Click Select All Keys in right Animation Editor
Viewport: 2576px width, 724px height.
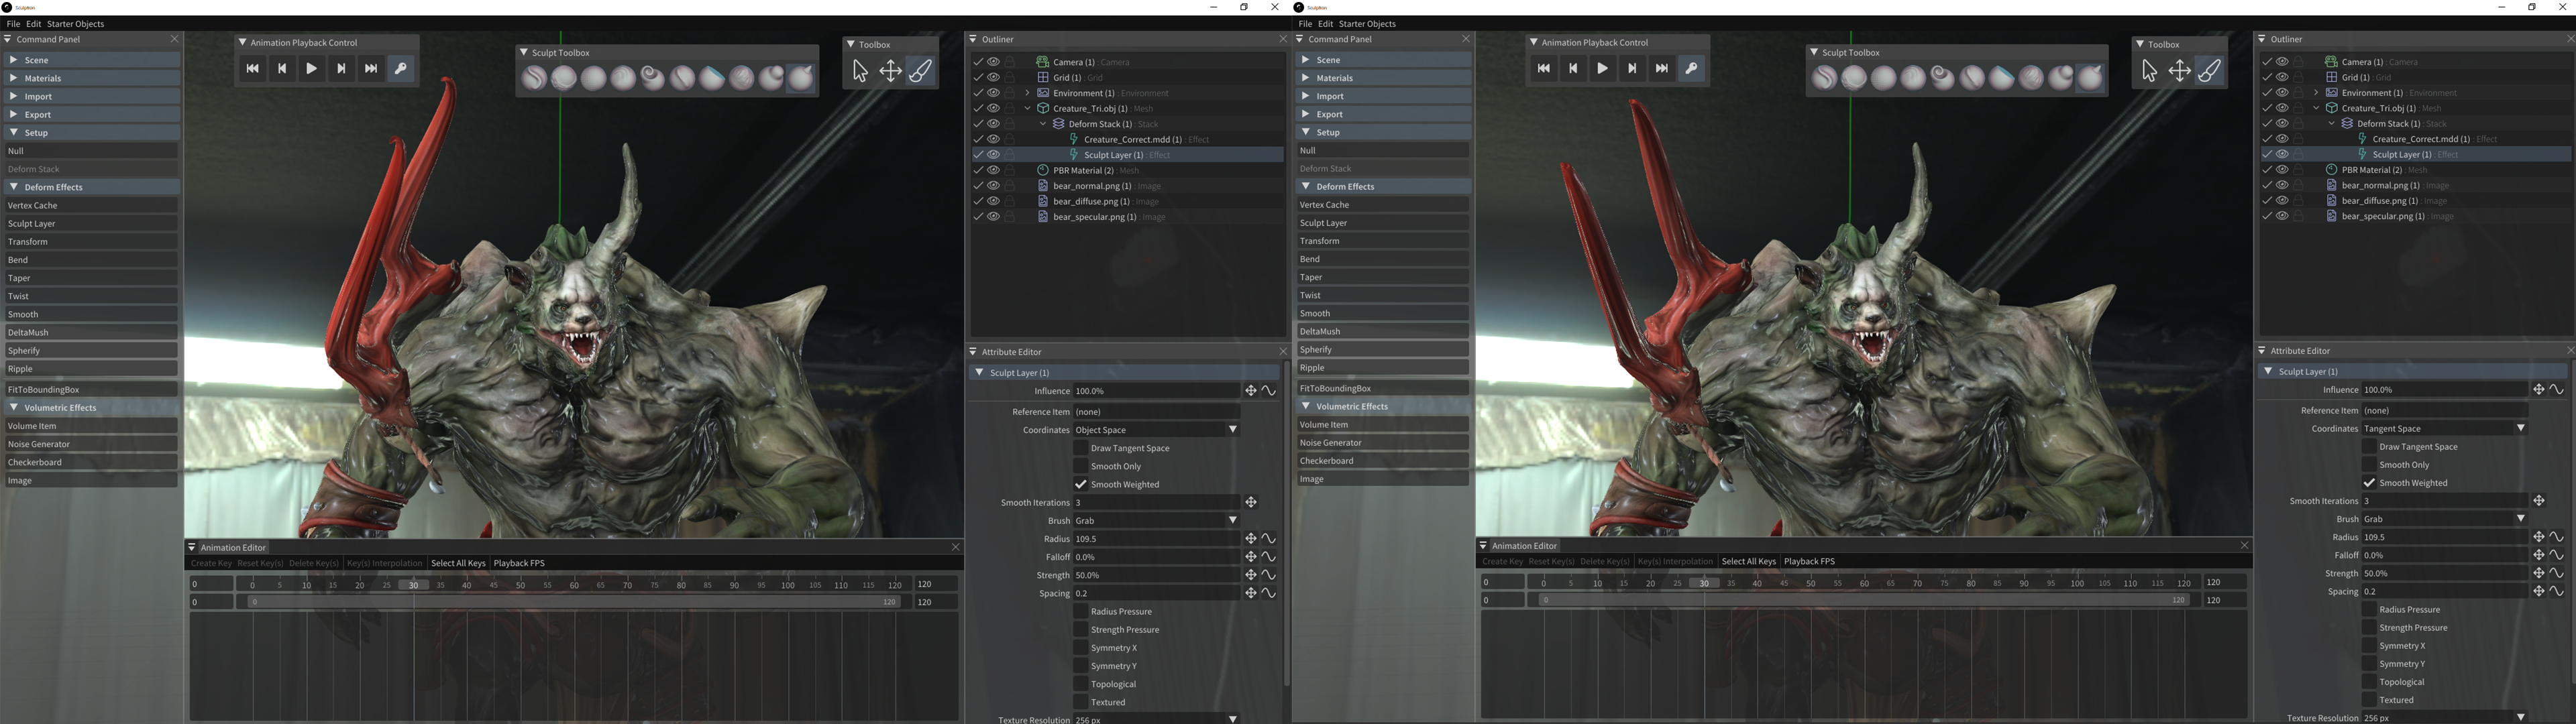click(x=1748, y=561)
